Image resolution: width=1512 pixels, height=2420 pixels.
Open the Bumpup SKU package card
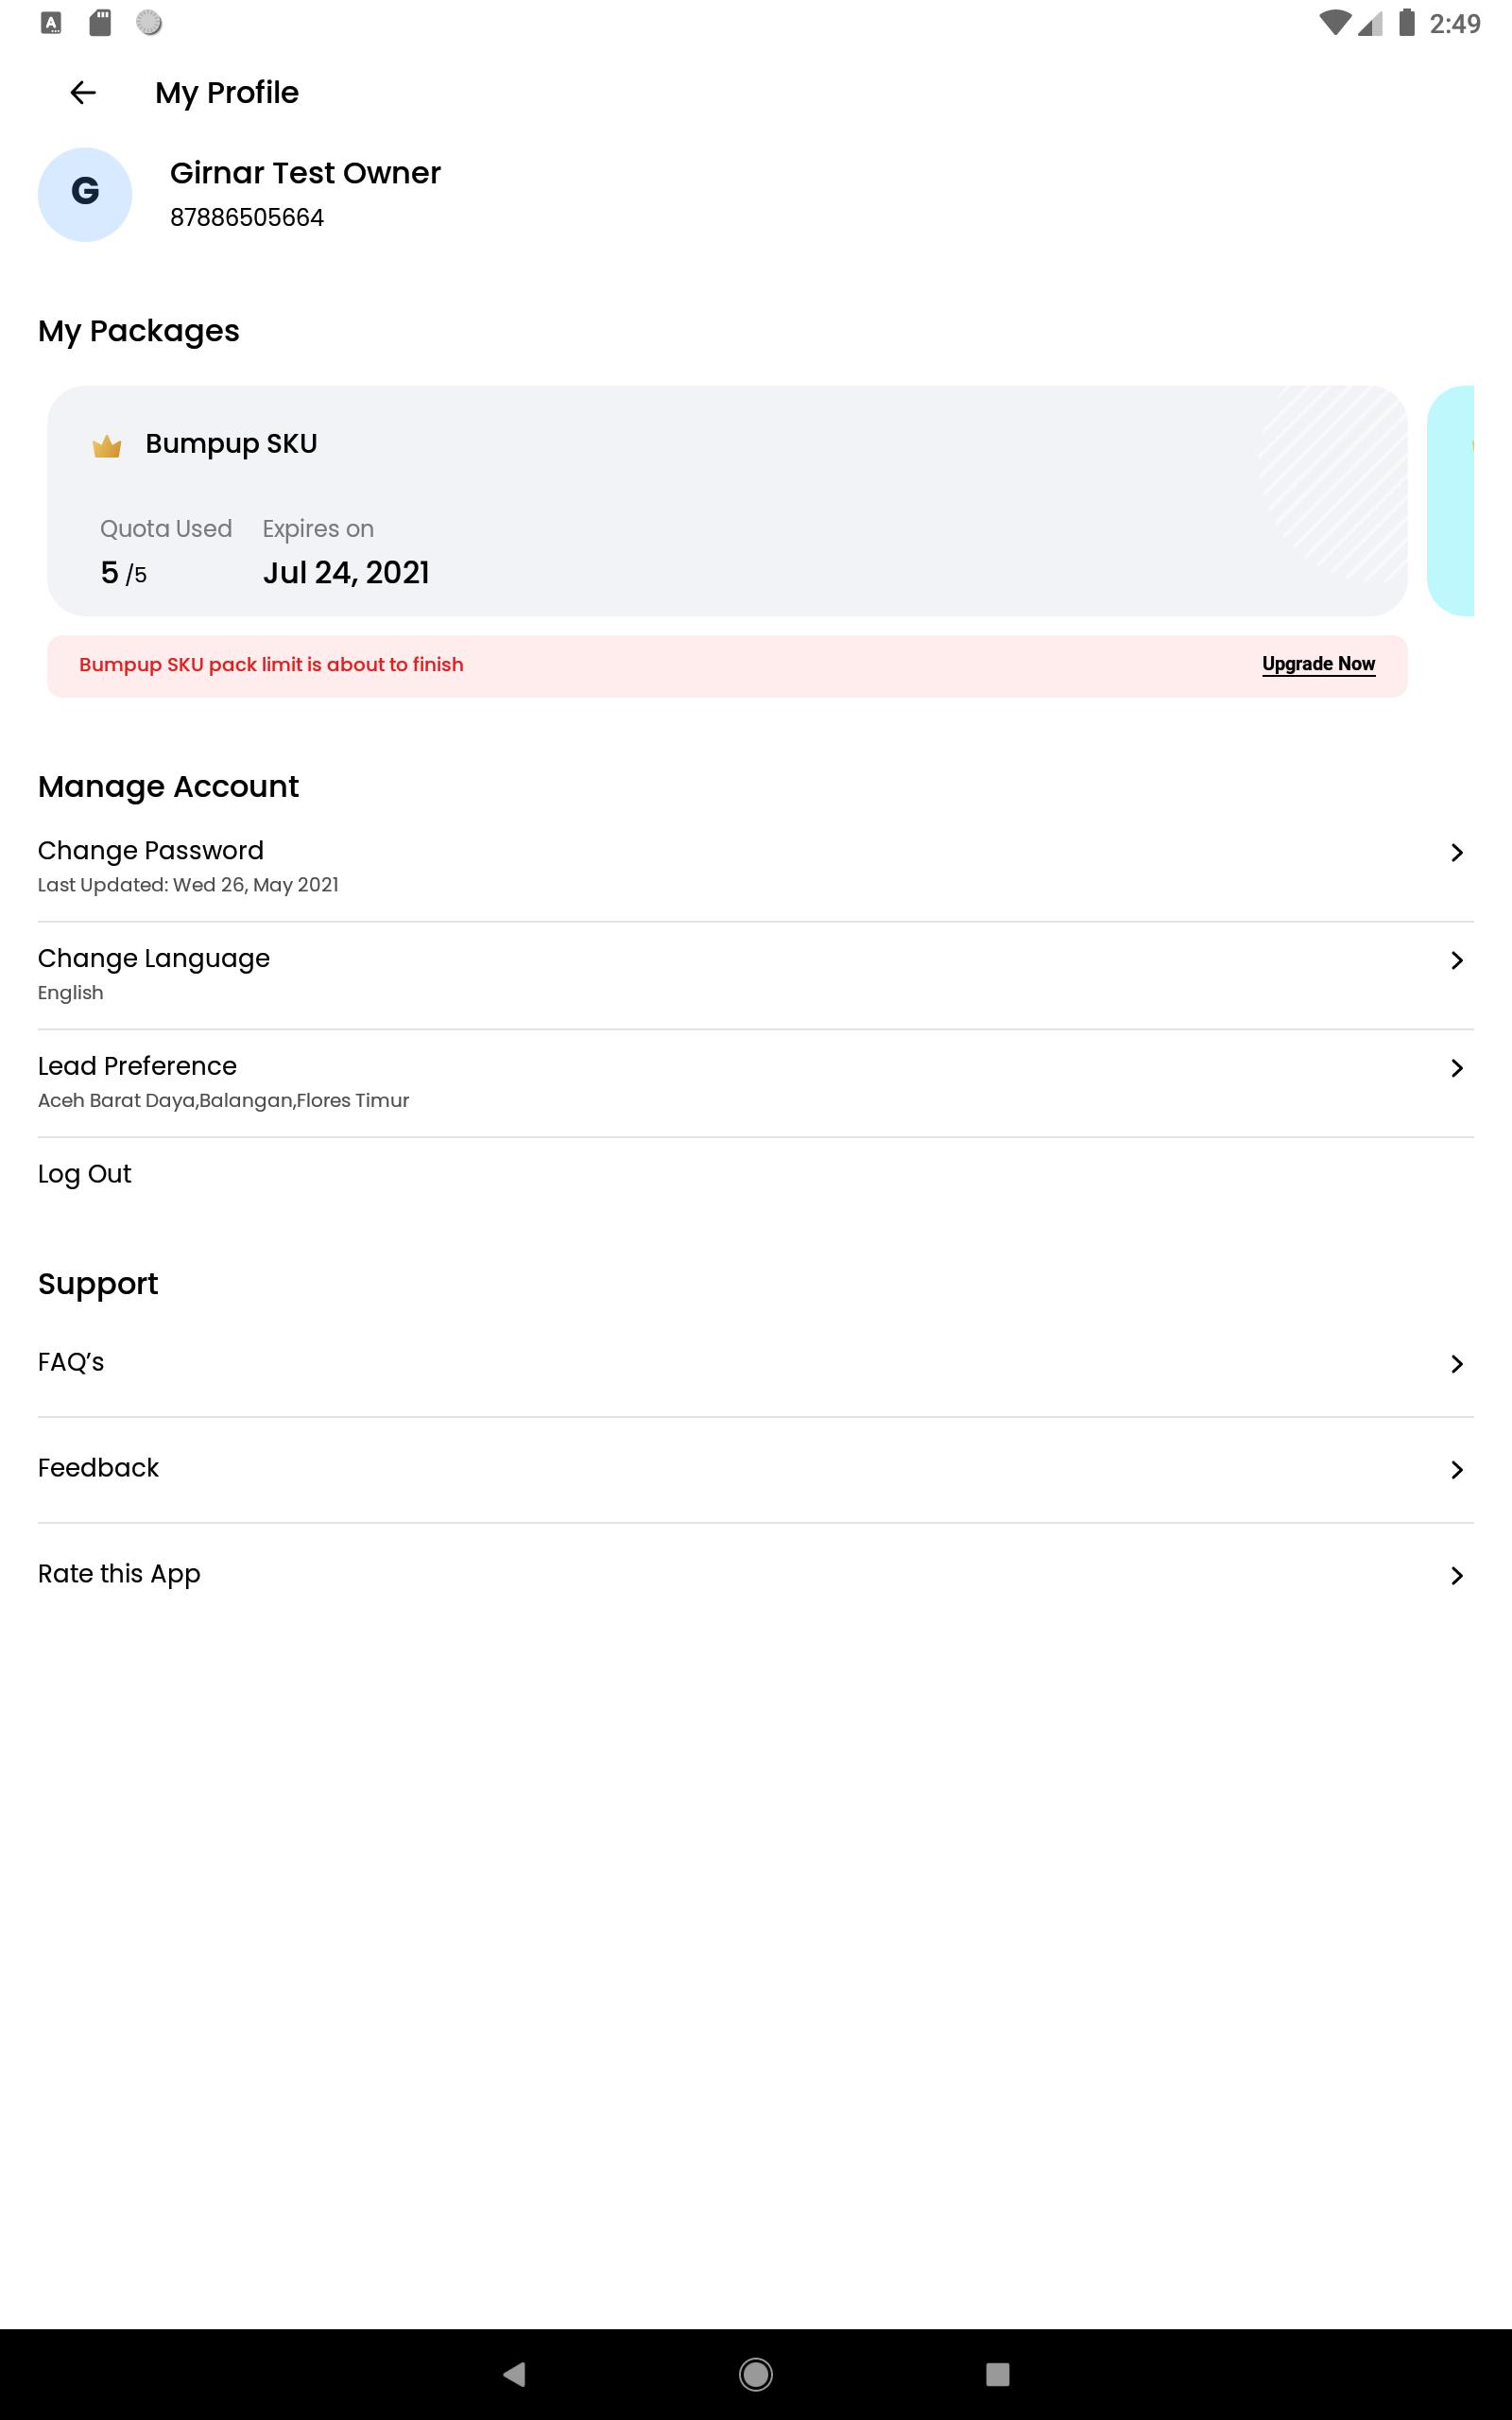[x=727, y=500]
